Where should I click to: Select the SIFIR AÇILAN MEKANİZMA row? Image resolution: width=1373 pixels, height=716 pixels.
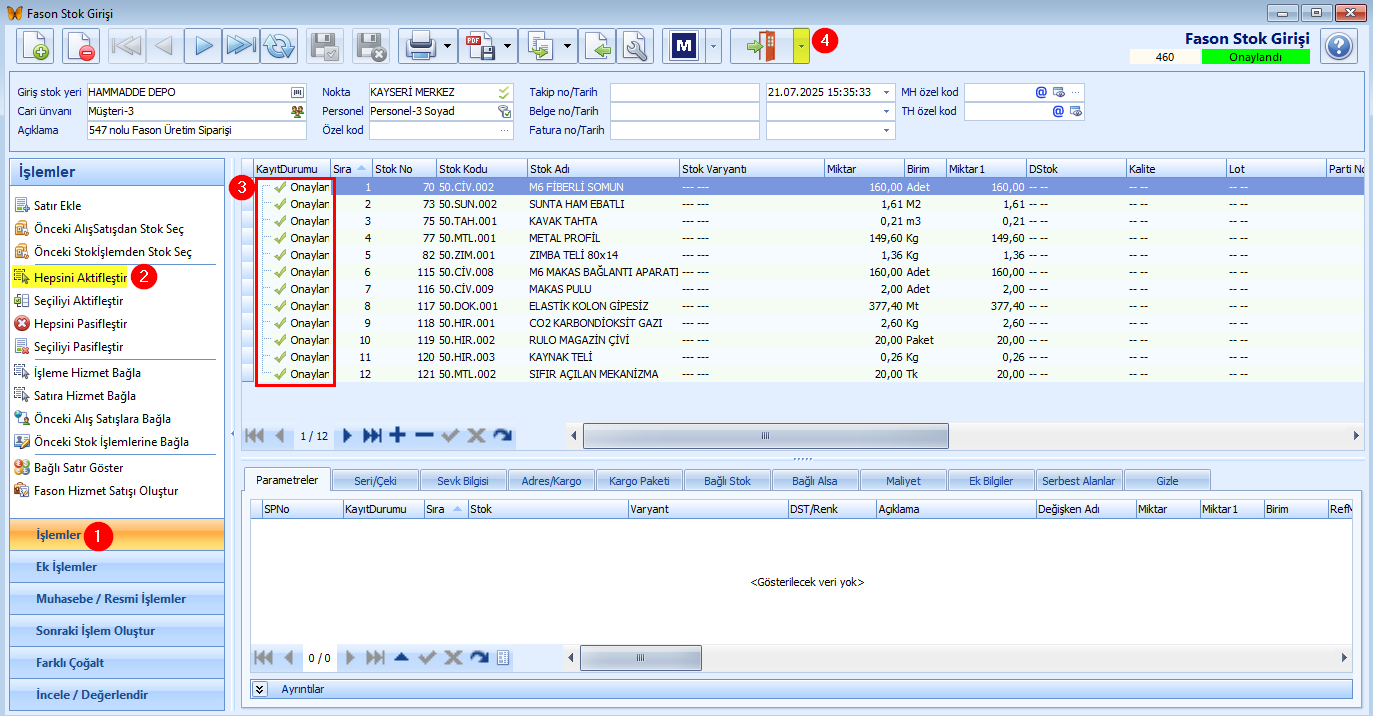click(x=802, y=374)
